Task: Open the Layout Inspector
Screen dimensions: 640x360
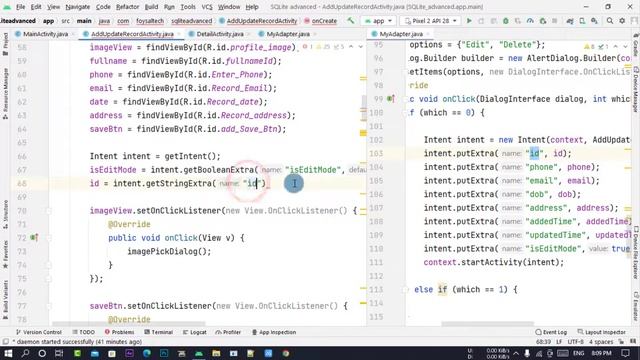Action: [602, 332]
